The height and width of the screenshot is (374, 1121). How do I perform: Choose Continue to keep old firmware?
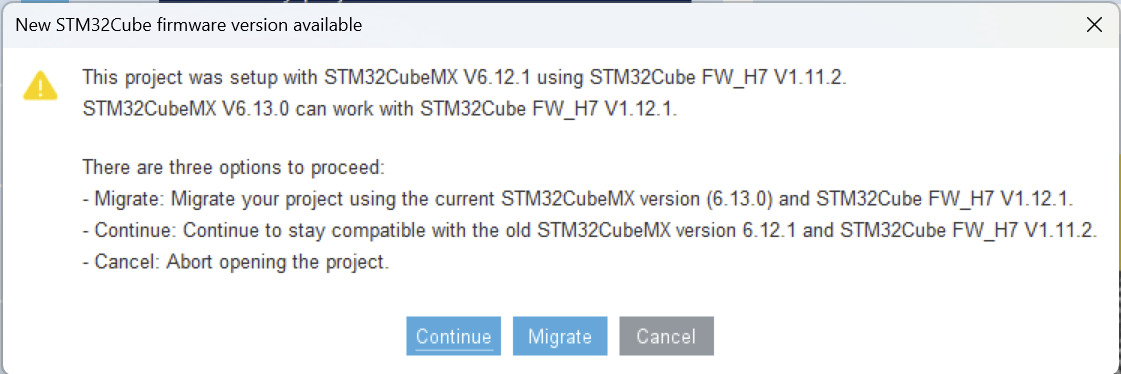[453, 336]
